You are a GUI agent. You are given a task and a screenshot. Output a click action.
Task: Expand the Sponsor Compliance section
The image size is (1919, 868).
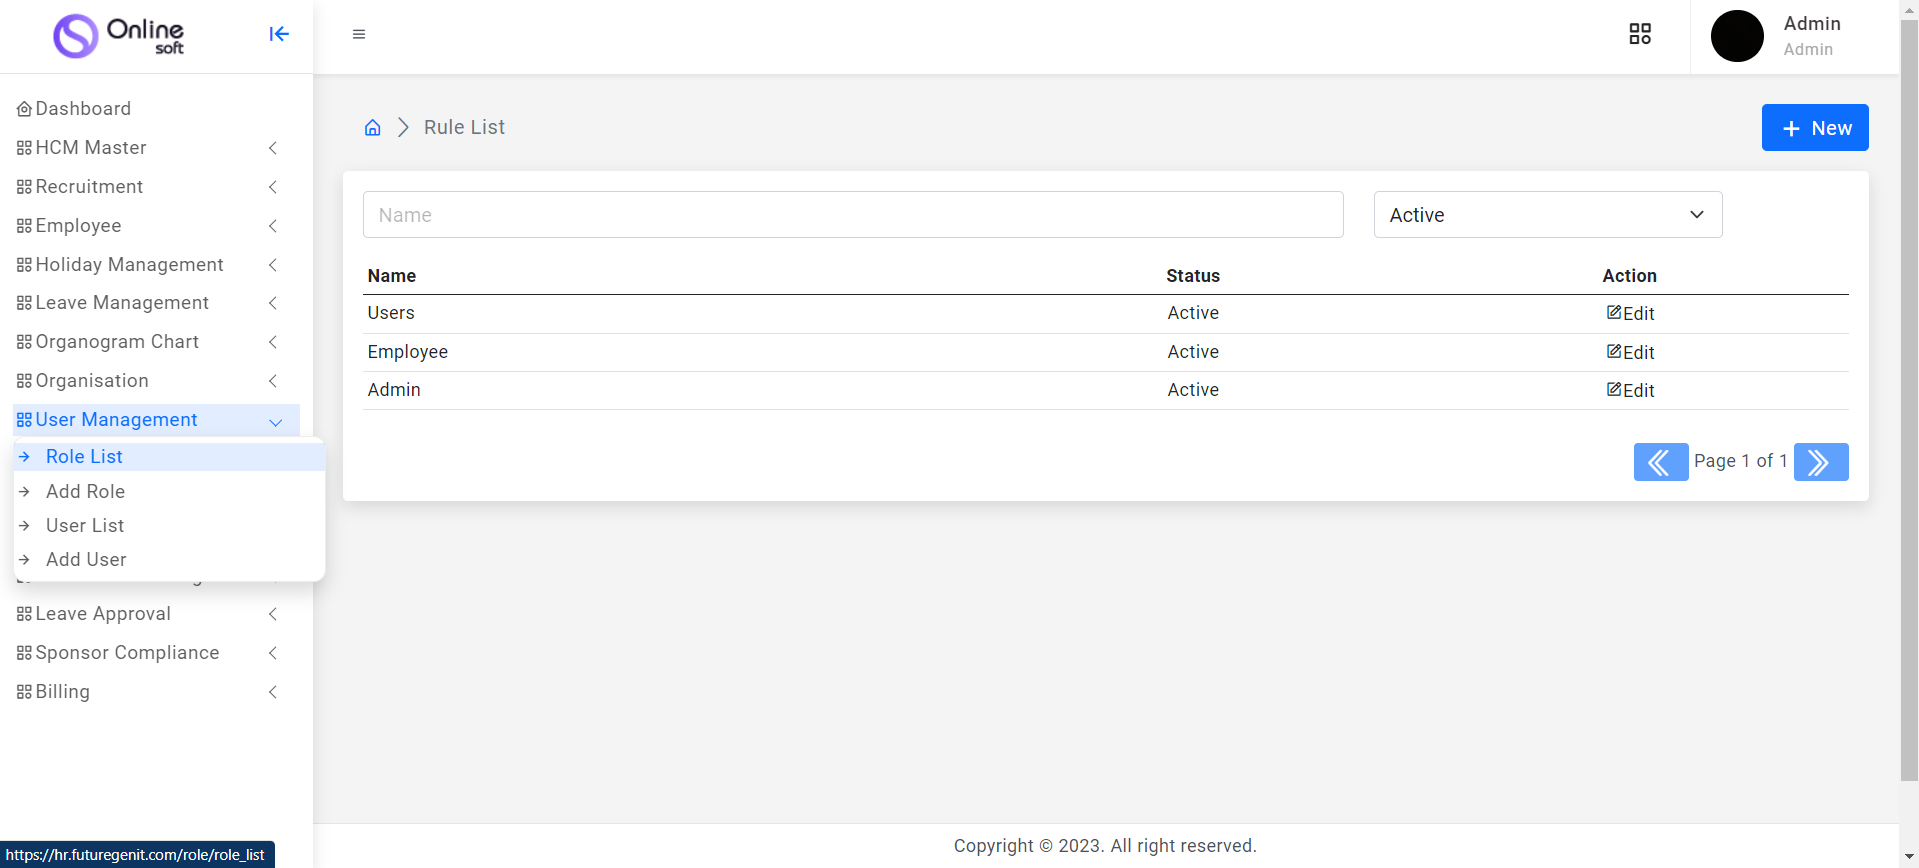[145, 653]
